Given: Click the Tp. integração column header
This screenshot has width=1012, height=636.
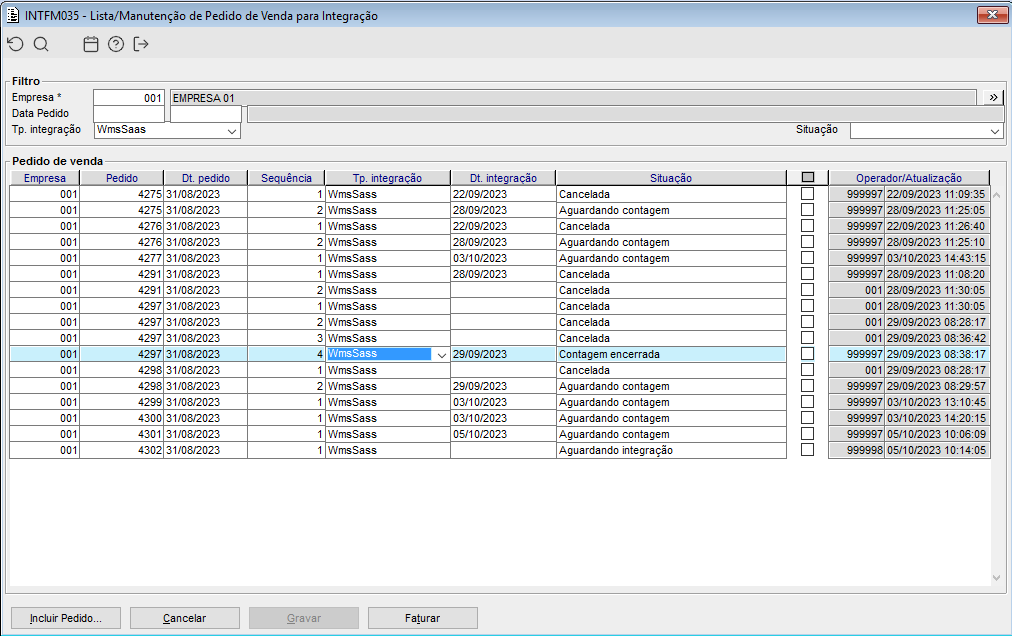Looking at the screenshot, I should click(x=387, y=178).
